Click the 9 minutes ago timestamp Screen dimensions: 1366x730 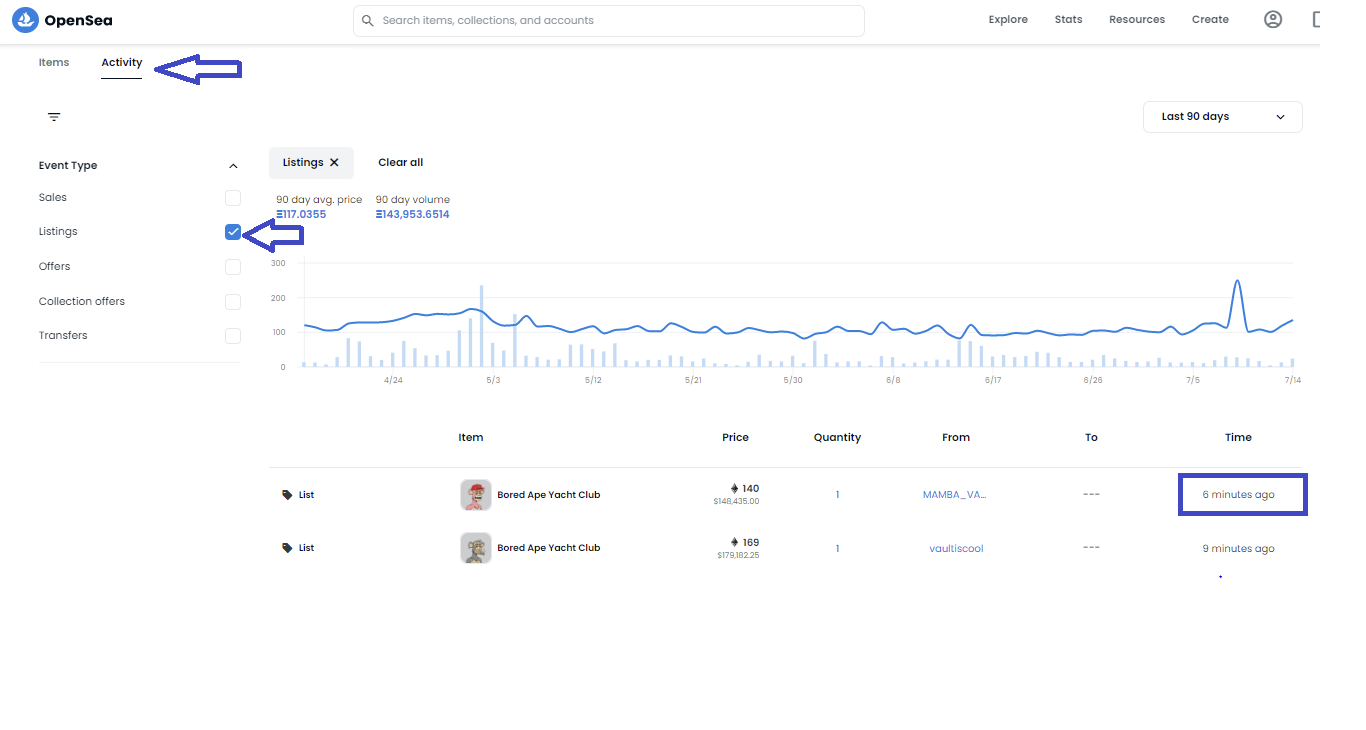coord(1238,548)
